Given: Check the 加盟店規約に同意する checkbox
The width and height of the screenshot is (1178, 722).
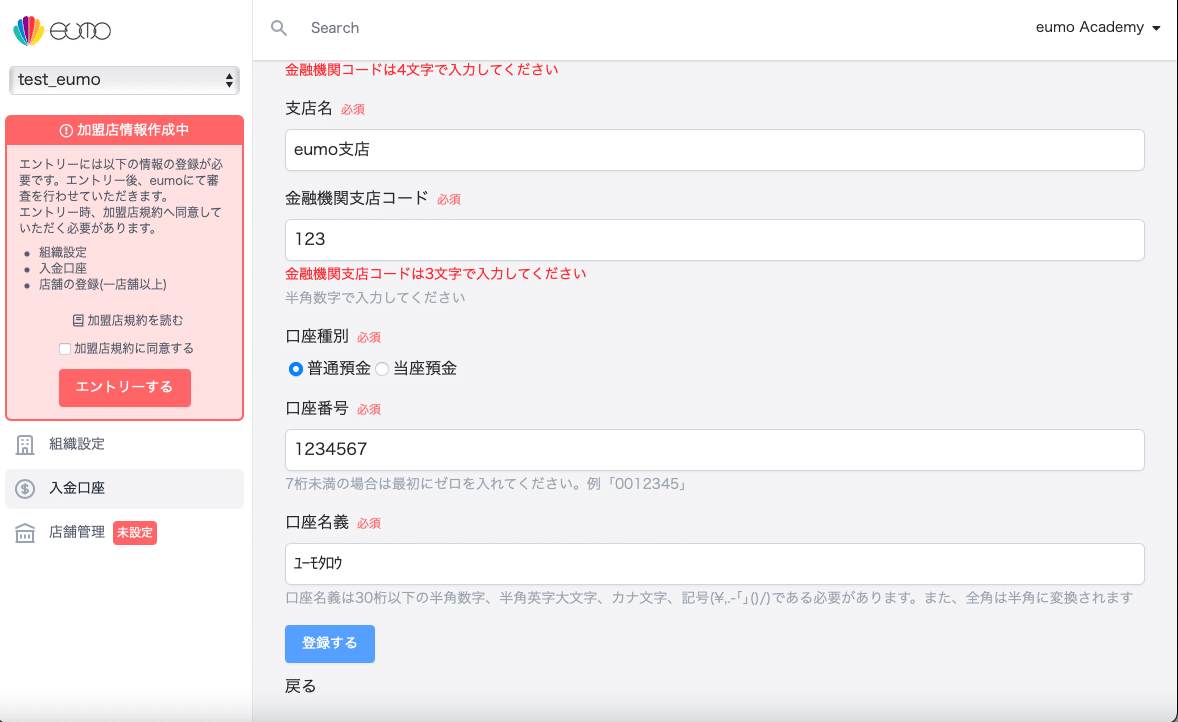Looking at the screenshot, I should pyautogui.click(x=65, y=349).
